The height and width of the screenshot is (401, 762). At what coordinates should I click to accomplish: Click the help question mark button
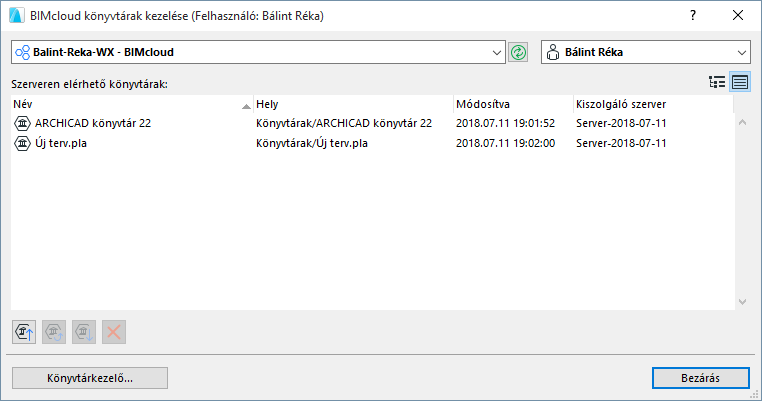(x=693, y=16)
